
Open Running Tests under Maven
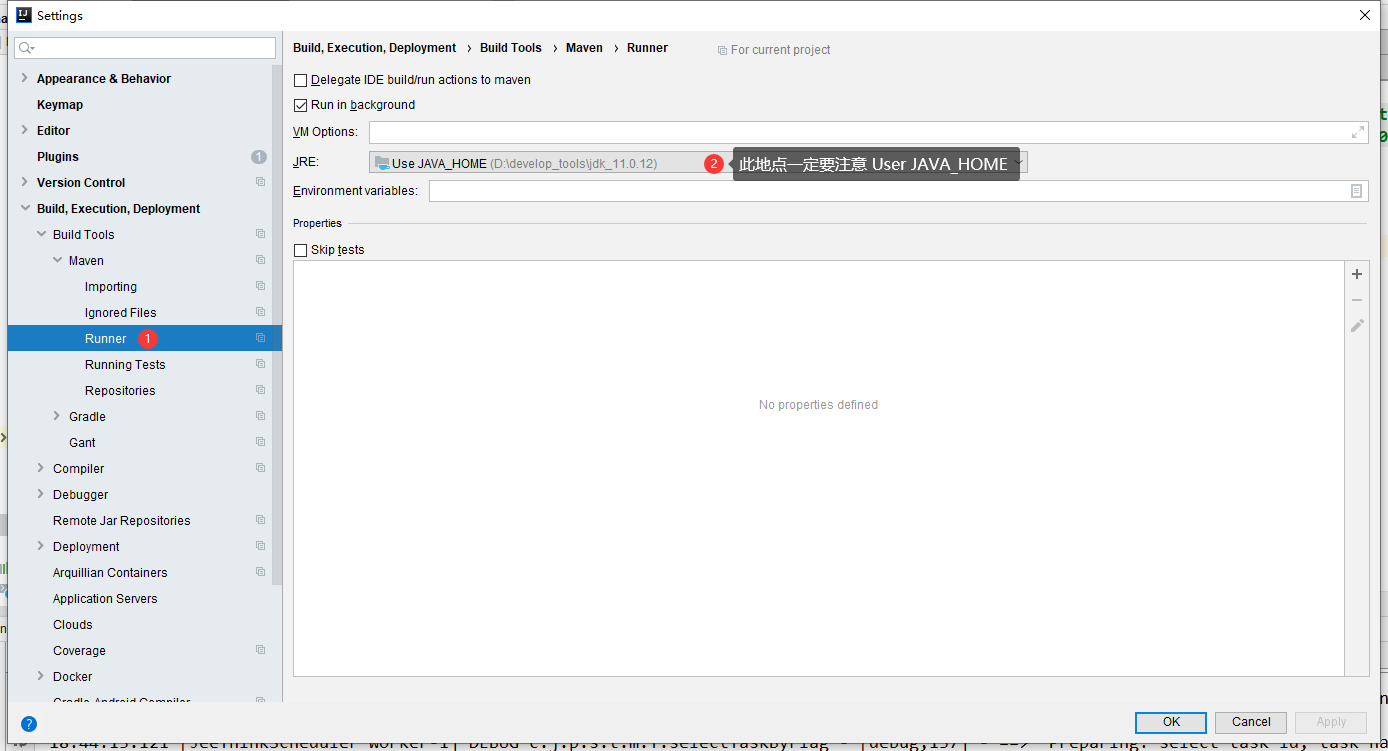click(125, 365)
